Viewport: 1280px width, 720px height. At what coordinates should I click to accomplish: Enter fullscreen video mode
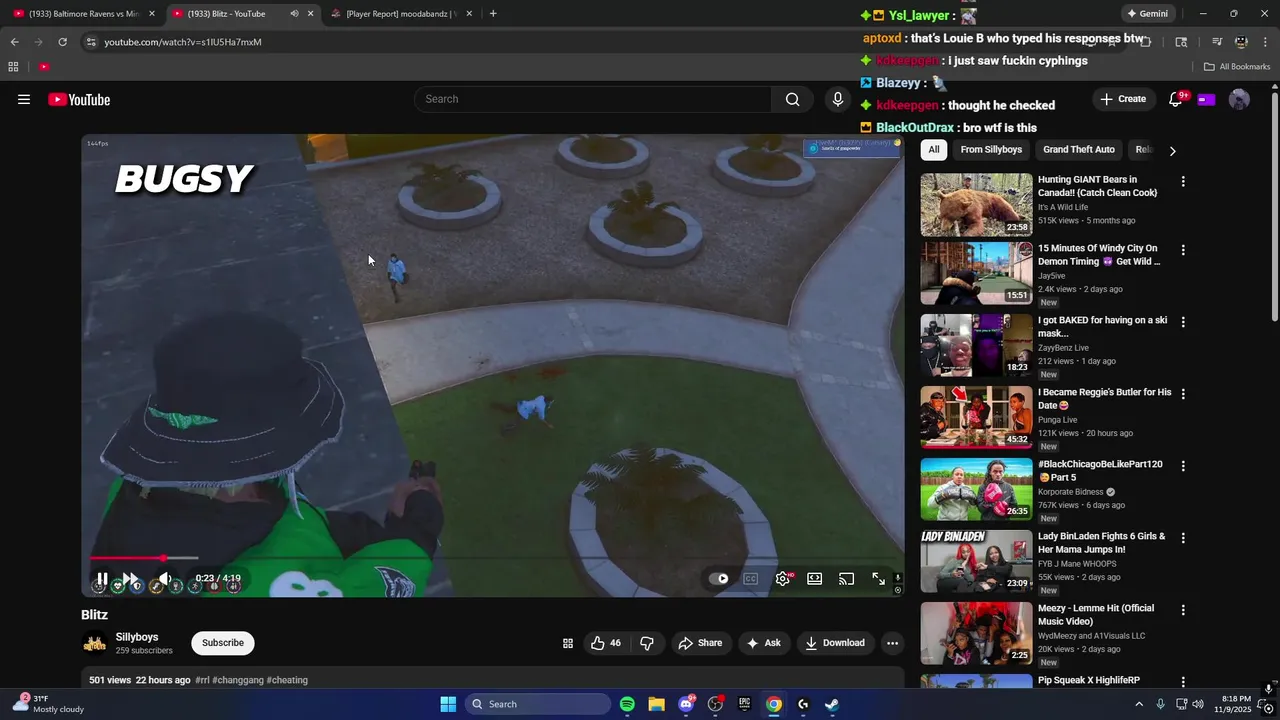click(x=879, y=579)
